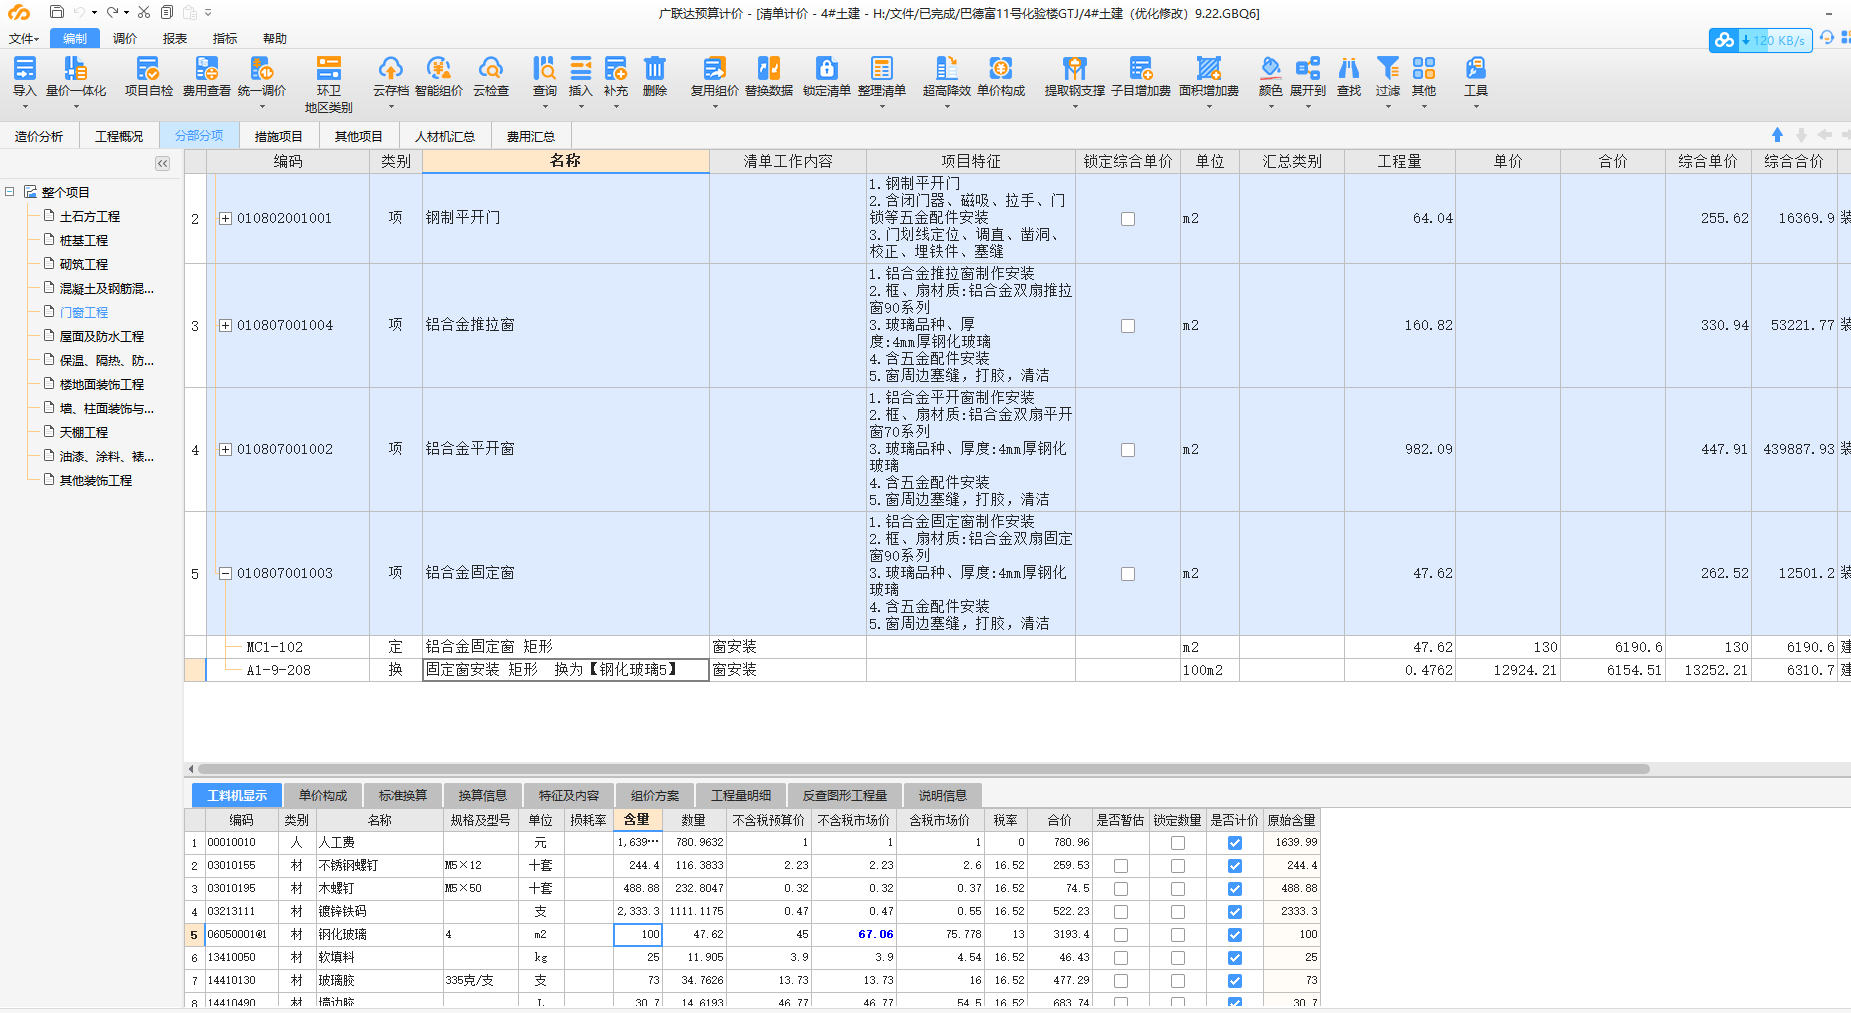Expand item 010802001001 row

(x=226, y=219)
